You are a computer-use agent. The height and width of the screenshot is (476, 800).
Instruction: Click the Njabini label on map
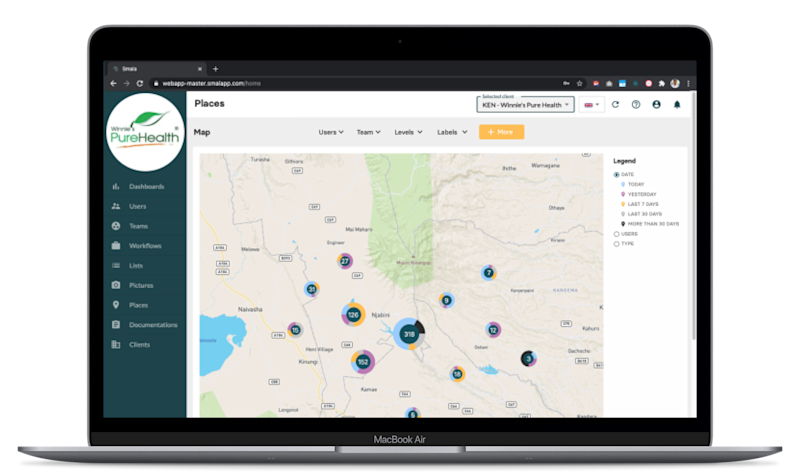(x=381, y=315)
